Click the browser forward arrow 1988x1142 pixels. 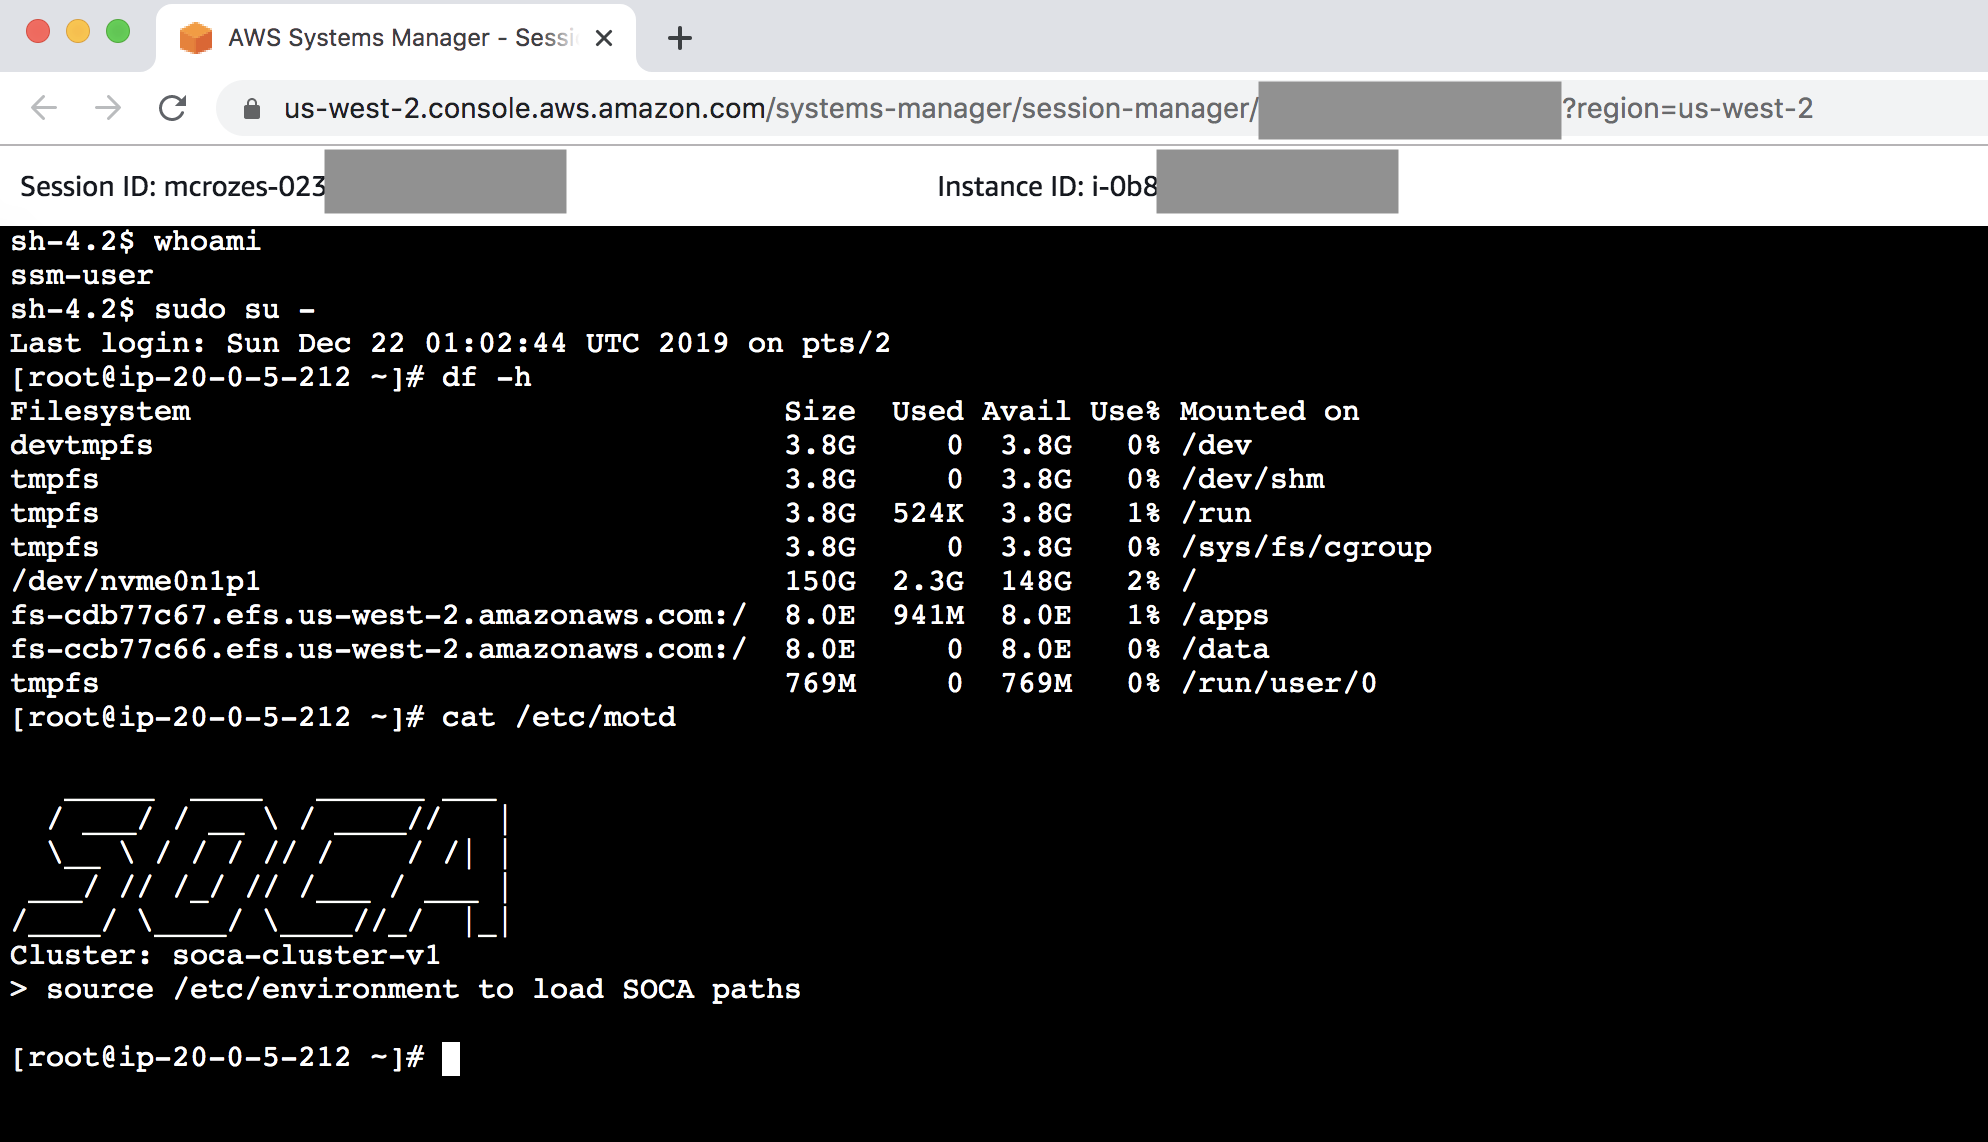(108, 108)
